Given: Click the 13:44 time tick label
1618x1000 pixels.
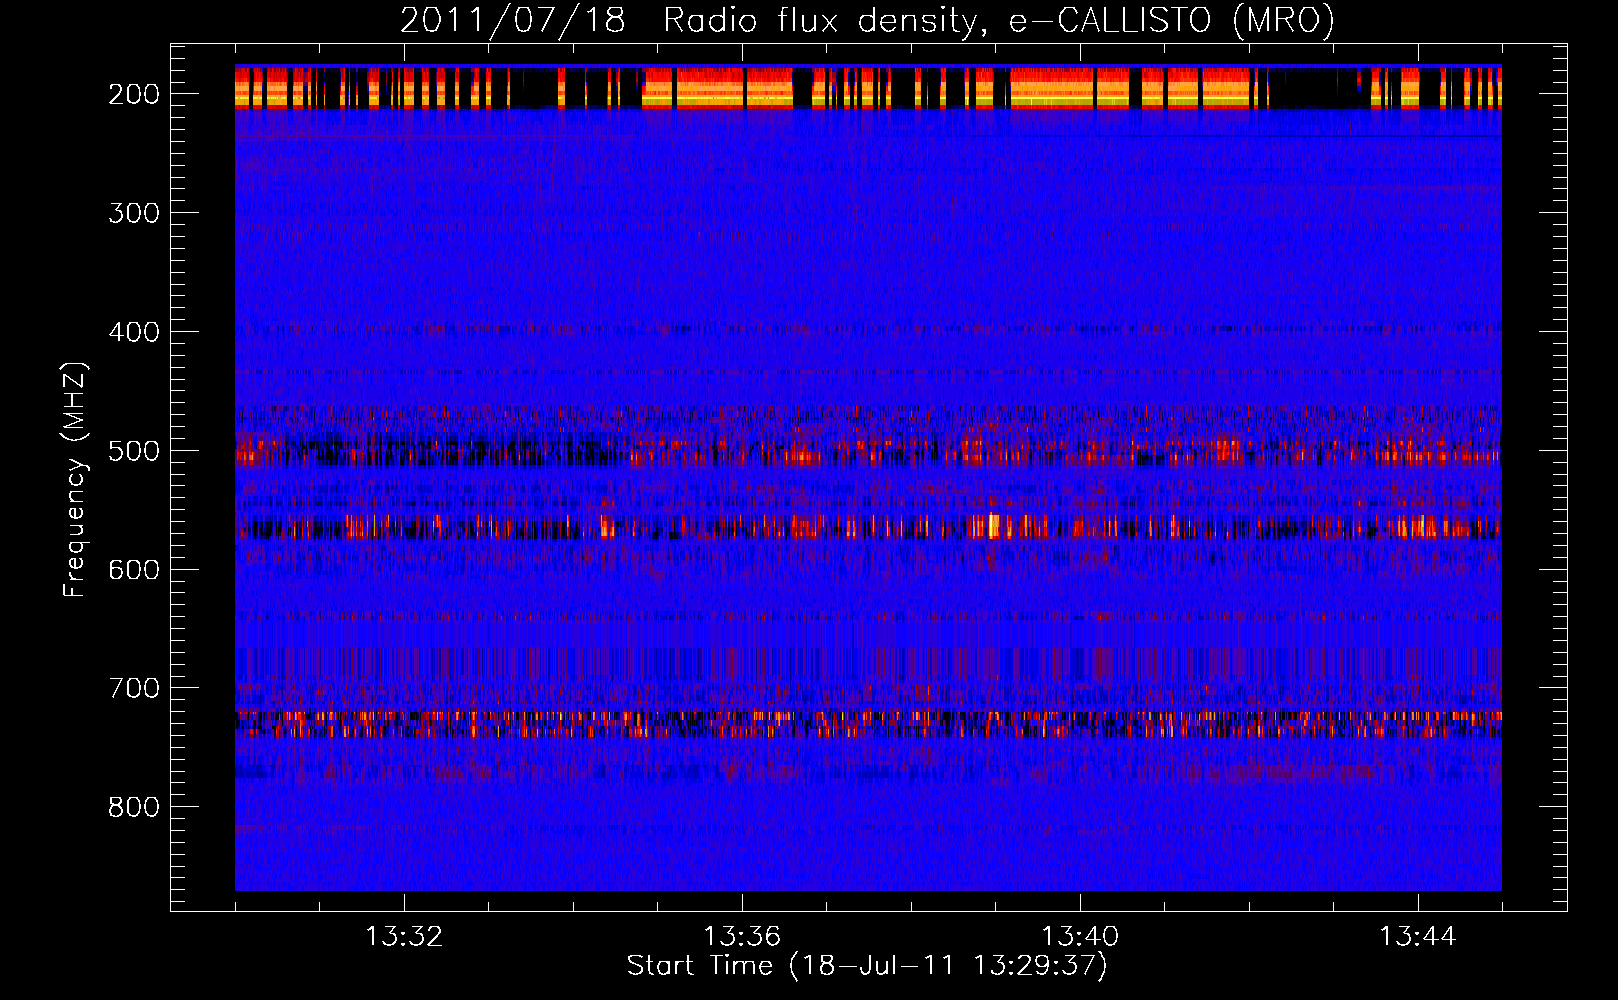Looking at the screenshot, I should tap(1418, 937).
